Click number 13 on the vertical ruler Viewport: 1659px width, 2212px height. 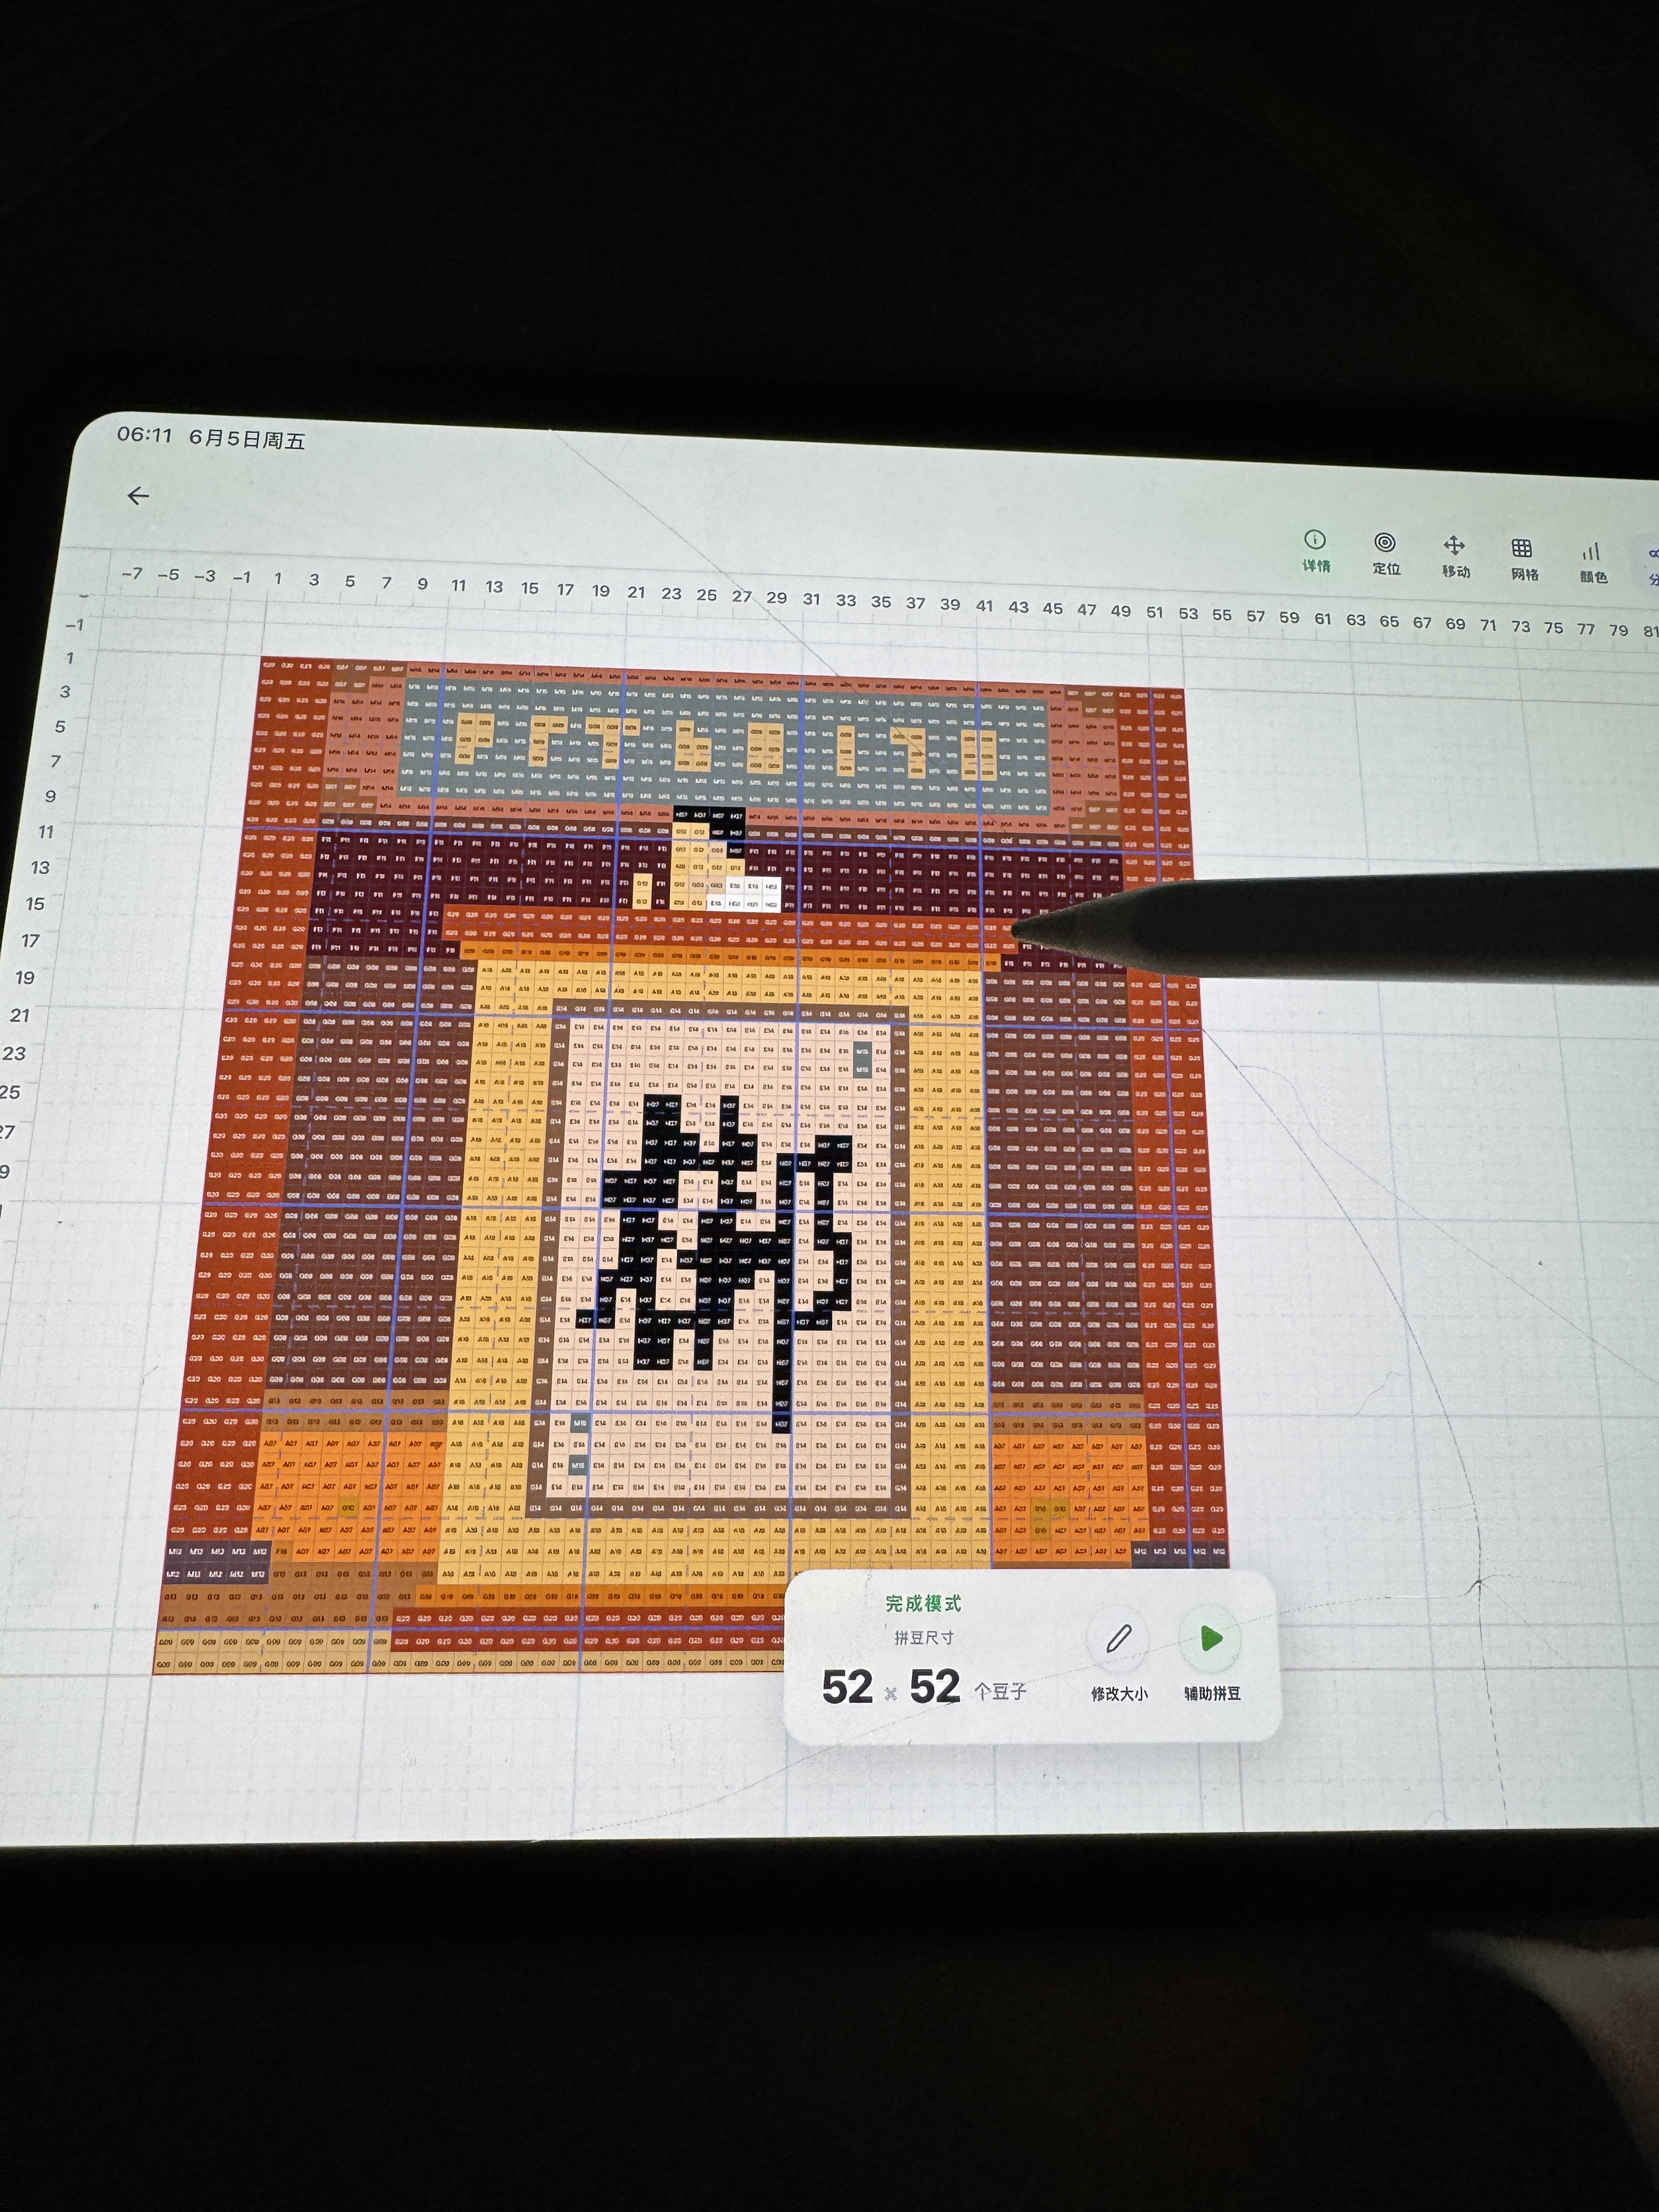pyautogui.click(x=39, y=867)
